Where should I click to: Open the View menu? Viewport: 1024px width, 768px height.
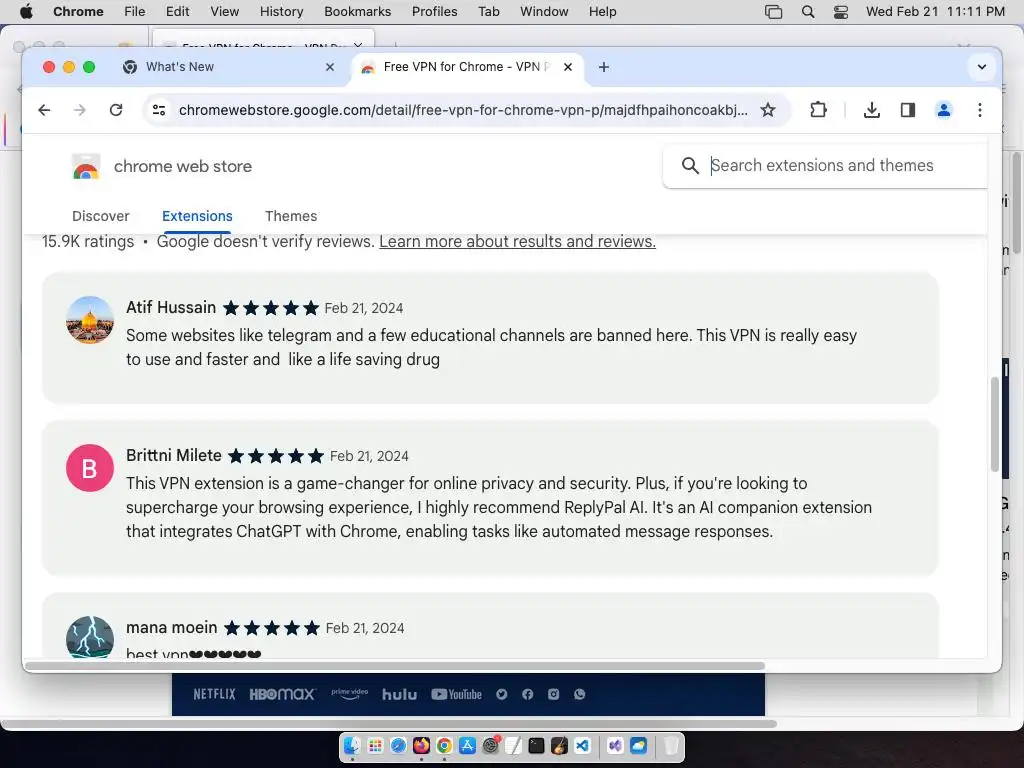tap(225, 12)
